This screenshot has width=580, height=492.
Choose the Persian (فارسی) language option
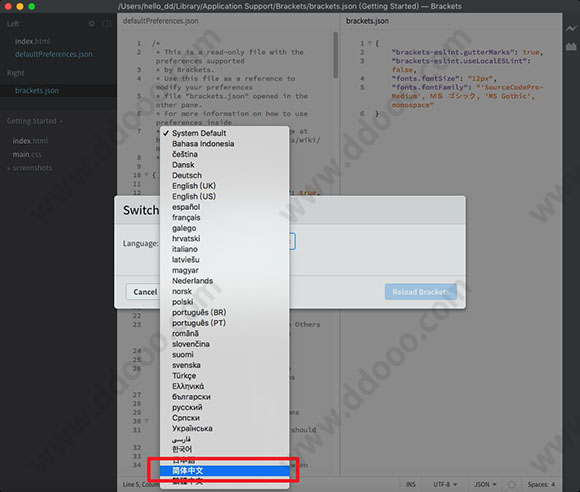225,439
